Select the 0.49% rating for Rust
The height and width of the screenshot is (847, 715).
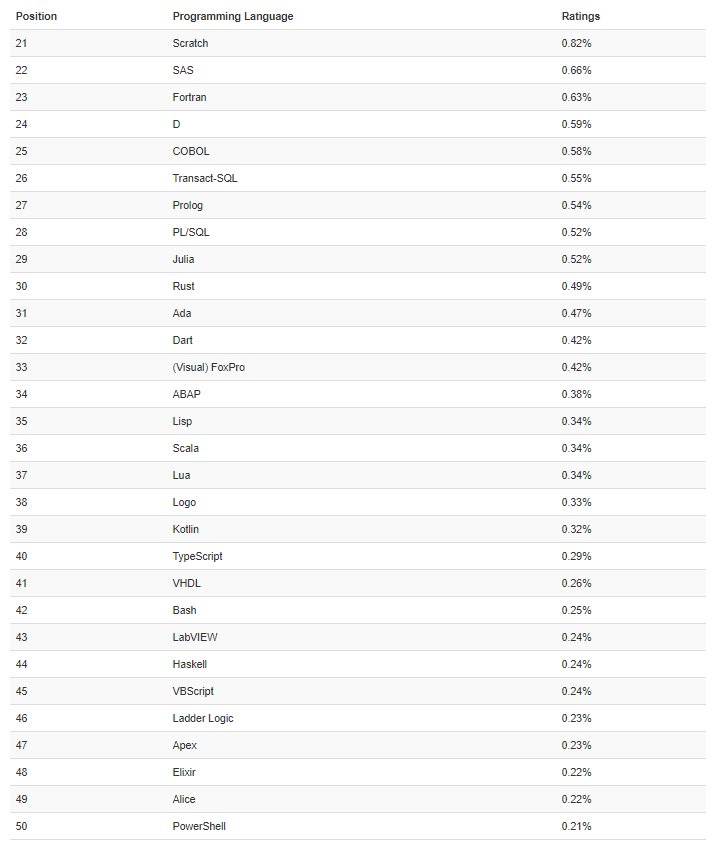[x=576, y=287]
